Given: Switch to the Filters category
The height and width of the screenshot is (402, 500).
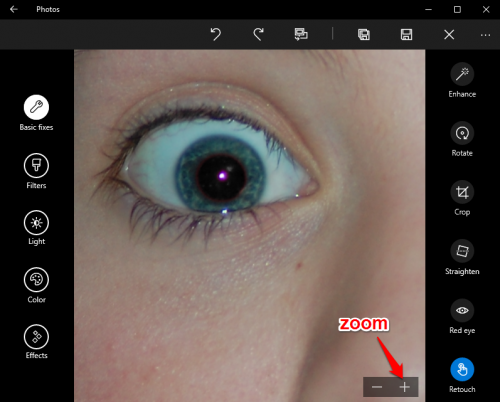Looking at the screenshot, I should 36,165.
